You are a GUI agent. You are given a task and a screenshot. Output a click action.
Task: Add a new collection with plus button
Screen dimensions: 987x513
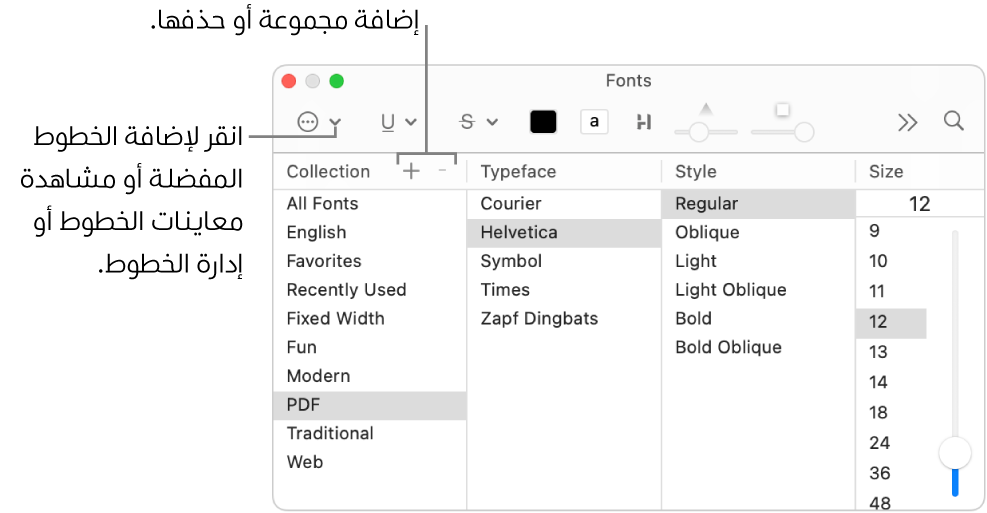tap(411, 171)
